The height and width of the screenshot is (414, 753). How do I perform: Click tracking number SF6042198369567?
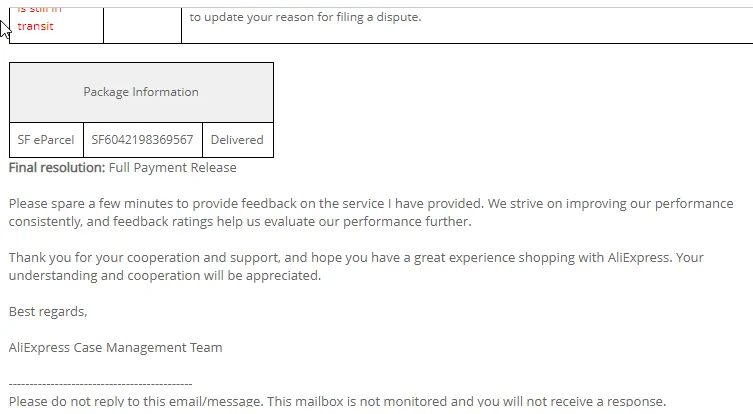point(142,140)
